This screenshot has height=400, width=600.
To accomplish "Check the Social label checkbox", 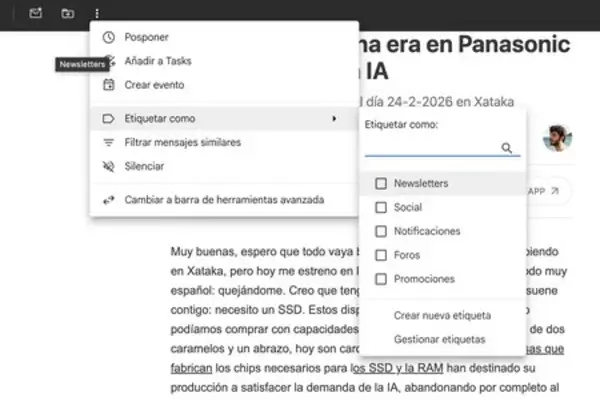I will pyautogui.click(x=381, y=207).
